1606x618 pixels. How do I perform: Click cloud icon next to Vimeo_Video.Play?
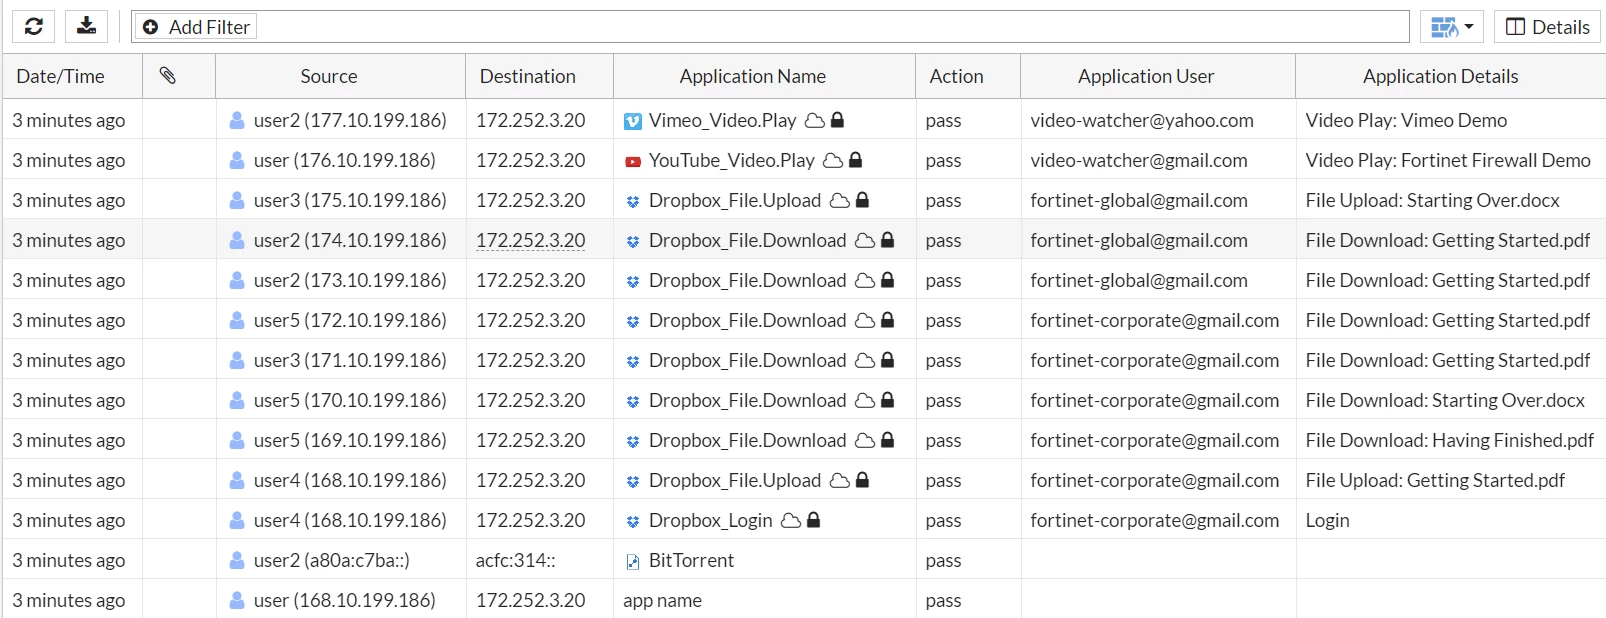(x=815, y=120)
